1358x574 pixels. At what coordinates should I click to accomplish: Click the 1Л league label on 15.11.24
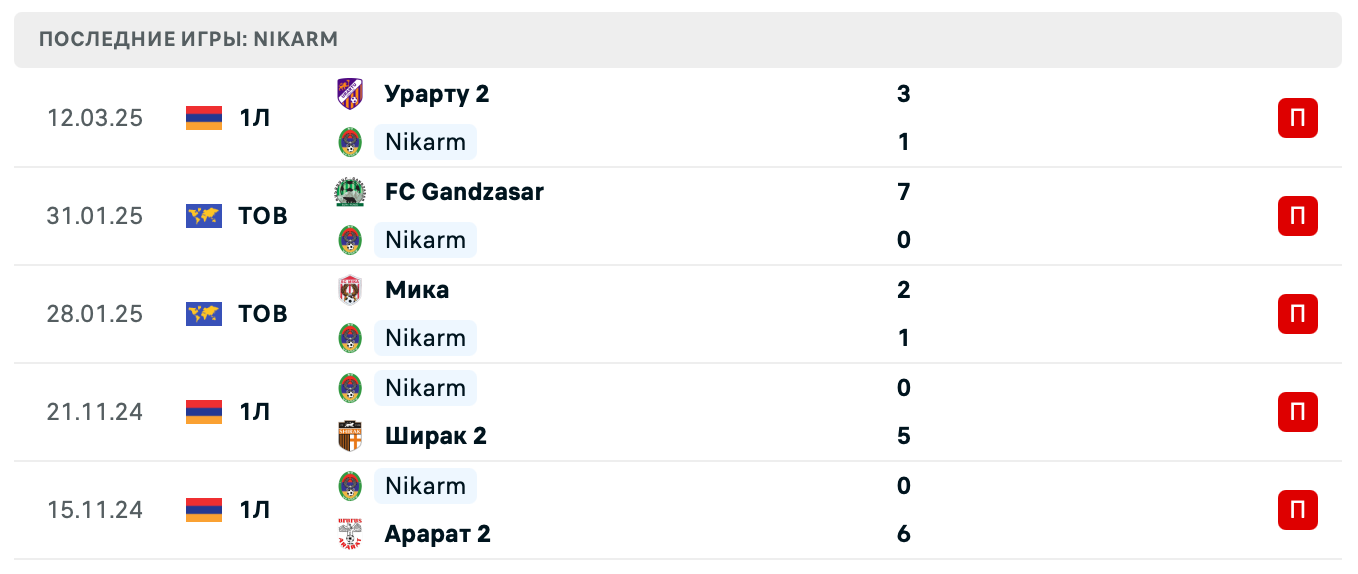tap(255, 510)
